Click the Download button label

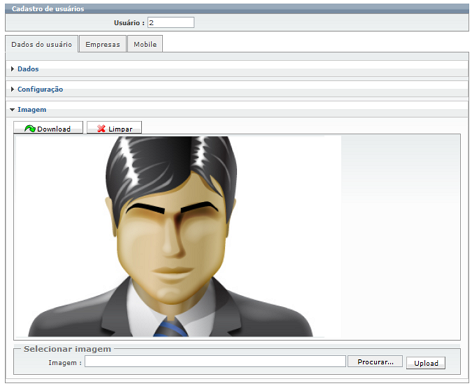[x=54, y=129]
